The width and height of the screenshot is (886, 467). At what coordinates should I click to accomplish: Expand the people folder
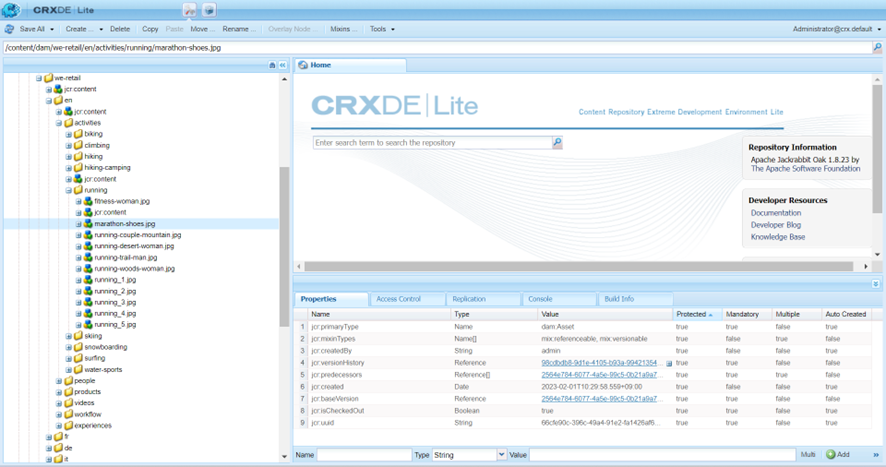[x=59, y=381]
